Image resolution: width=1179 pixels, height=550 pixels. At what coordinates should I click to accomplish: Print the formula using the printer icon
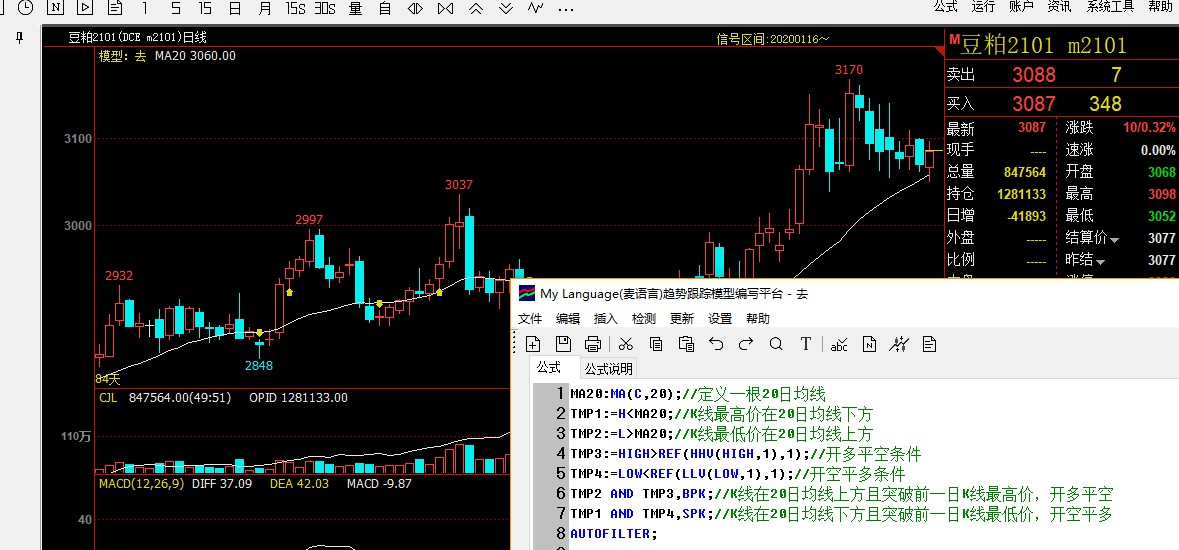pos(593,344)
